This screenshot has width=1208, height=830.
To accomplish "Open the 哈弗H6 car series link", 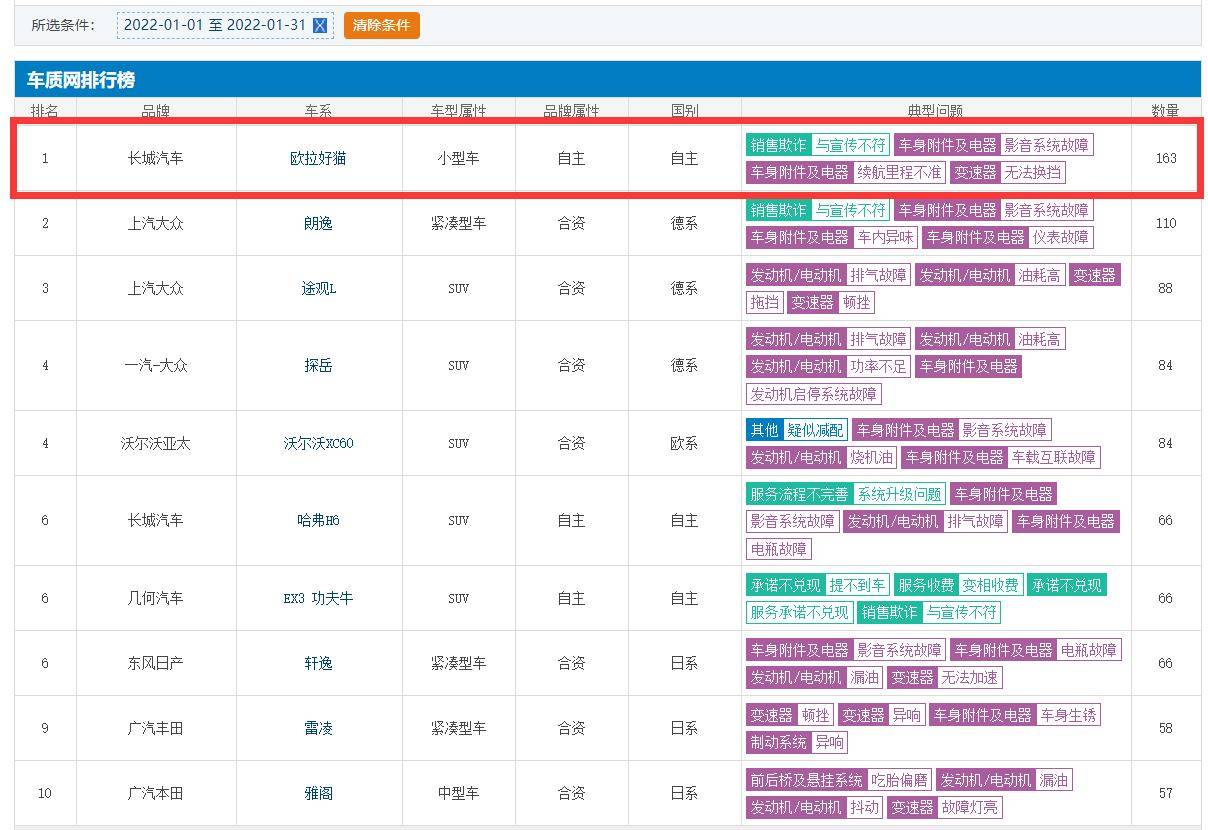I will [x=318, y=520].
